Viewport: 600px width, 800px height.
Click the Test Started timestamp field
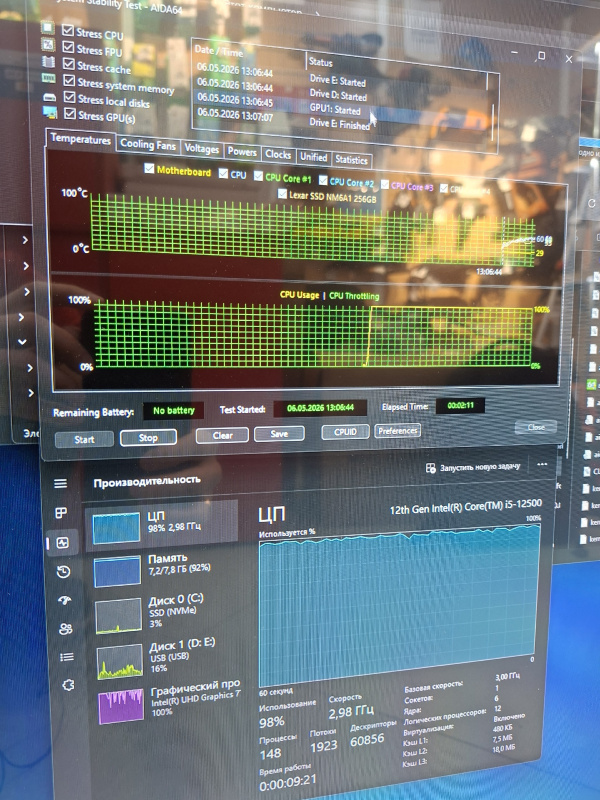click(x=320, y=408)
